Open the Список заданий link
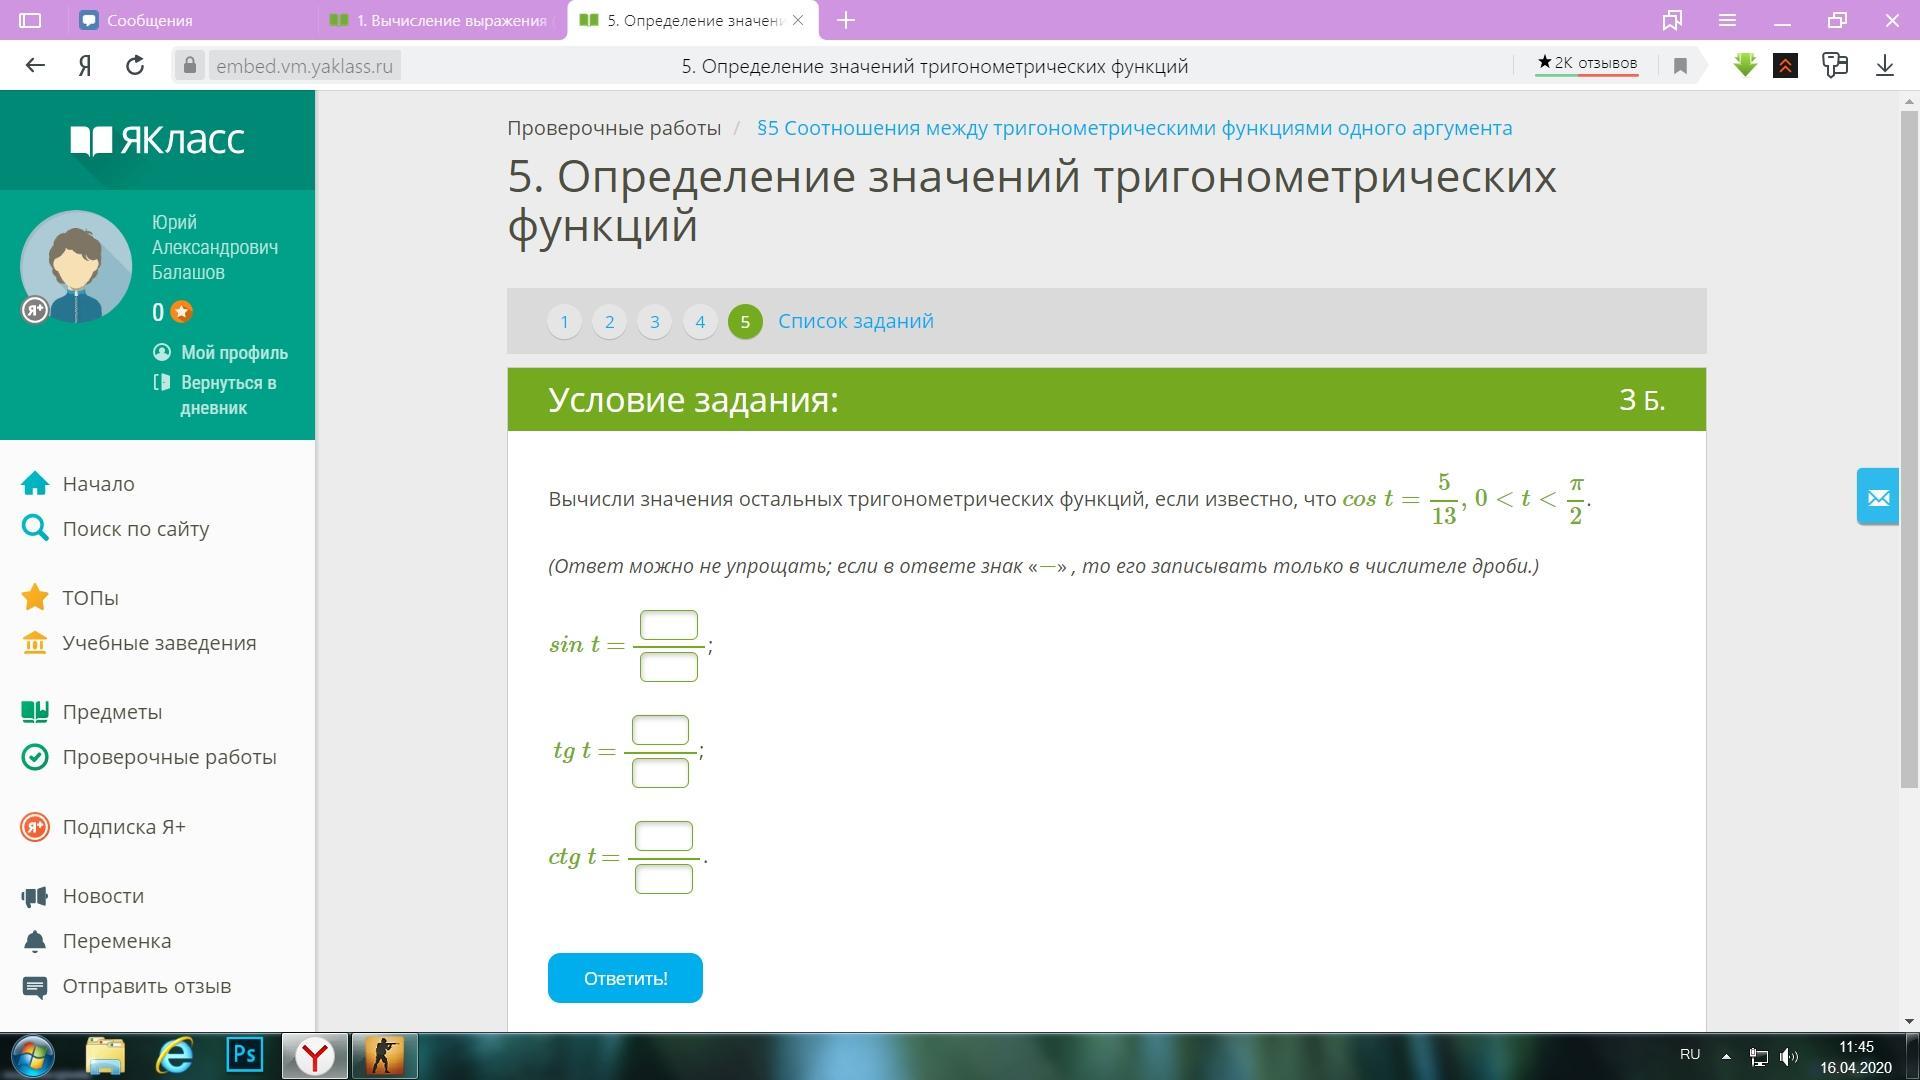 [855, 321]
